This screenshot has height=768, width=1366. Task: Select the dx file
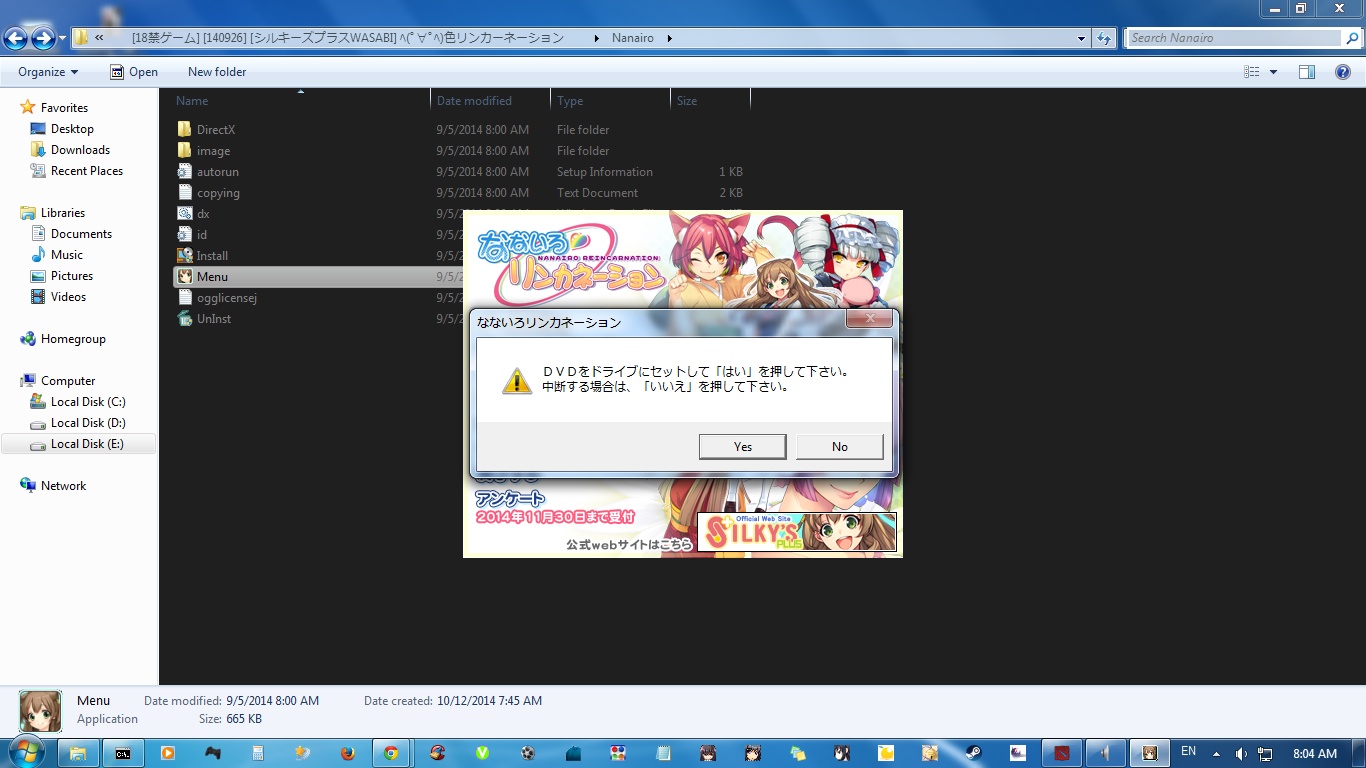pos(203,214)
